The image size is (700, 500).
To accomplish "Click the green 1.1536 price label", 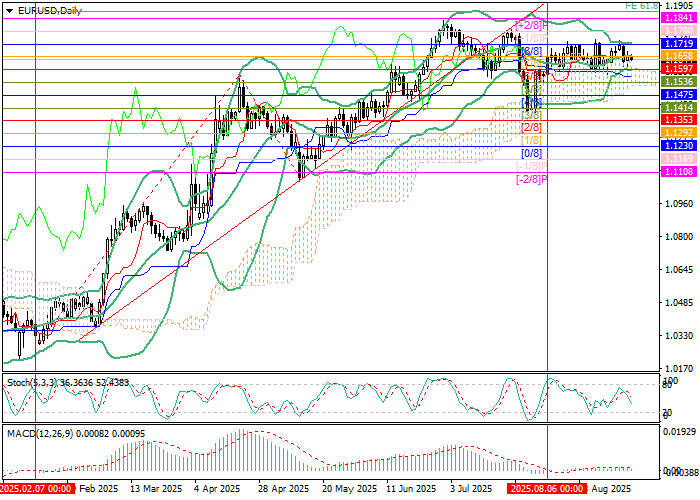I will (679, 82).
